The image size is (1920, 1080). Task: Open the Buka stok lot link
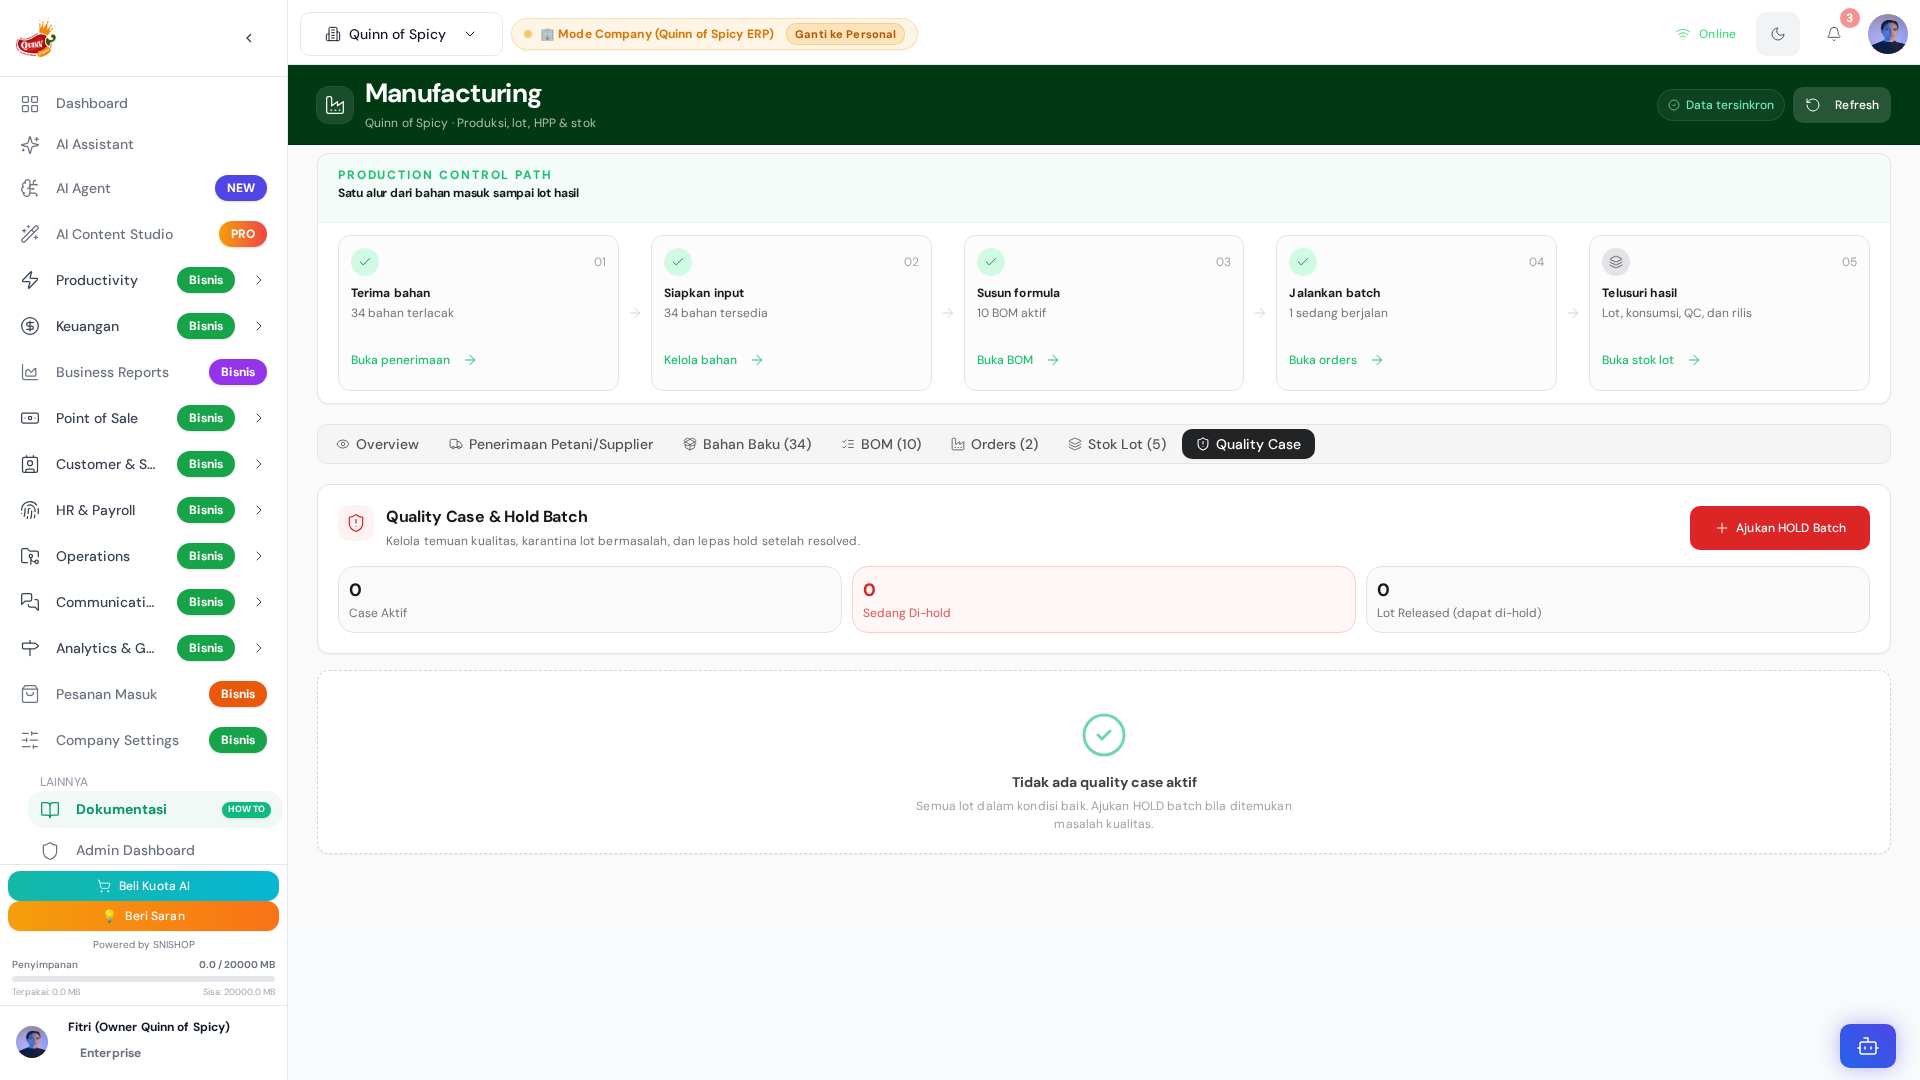[1651, 360]
